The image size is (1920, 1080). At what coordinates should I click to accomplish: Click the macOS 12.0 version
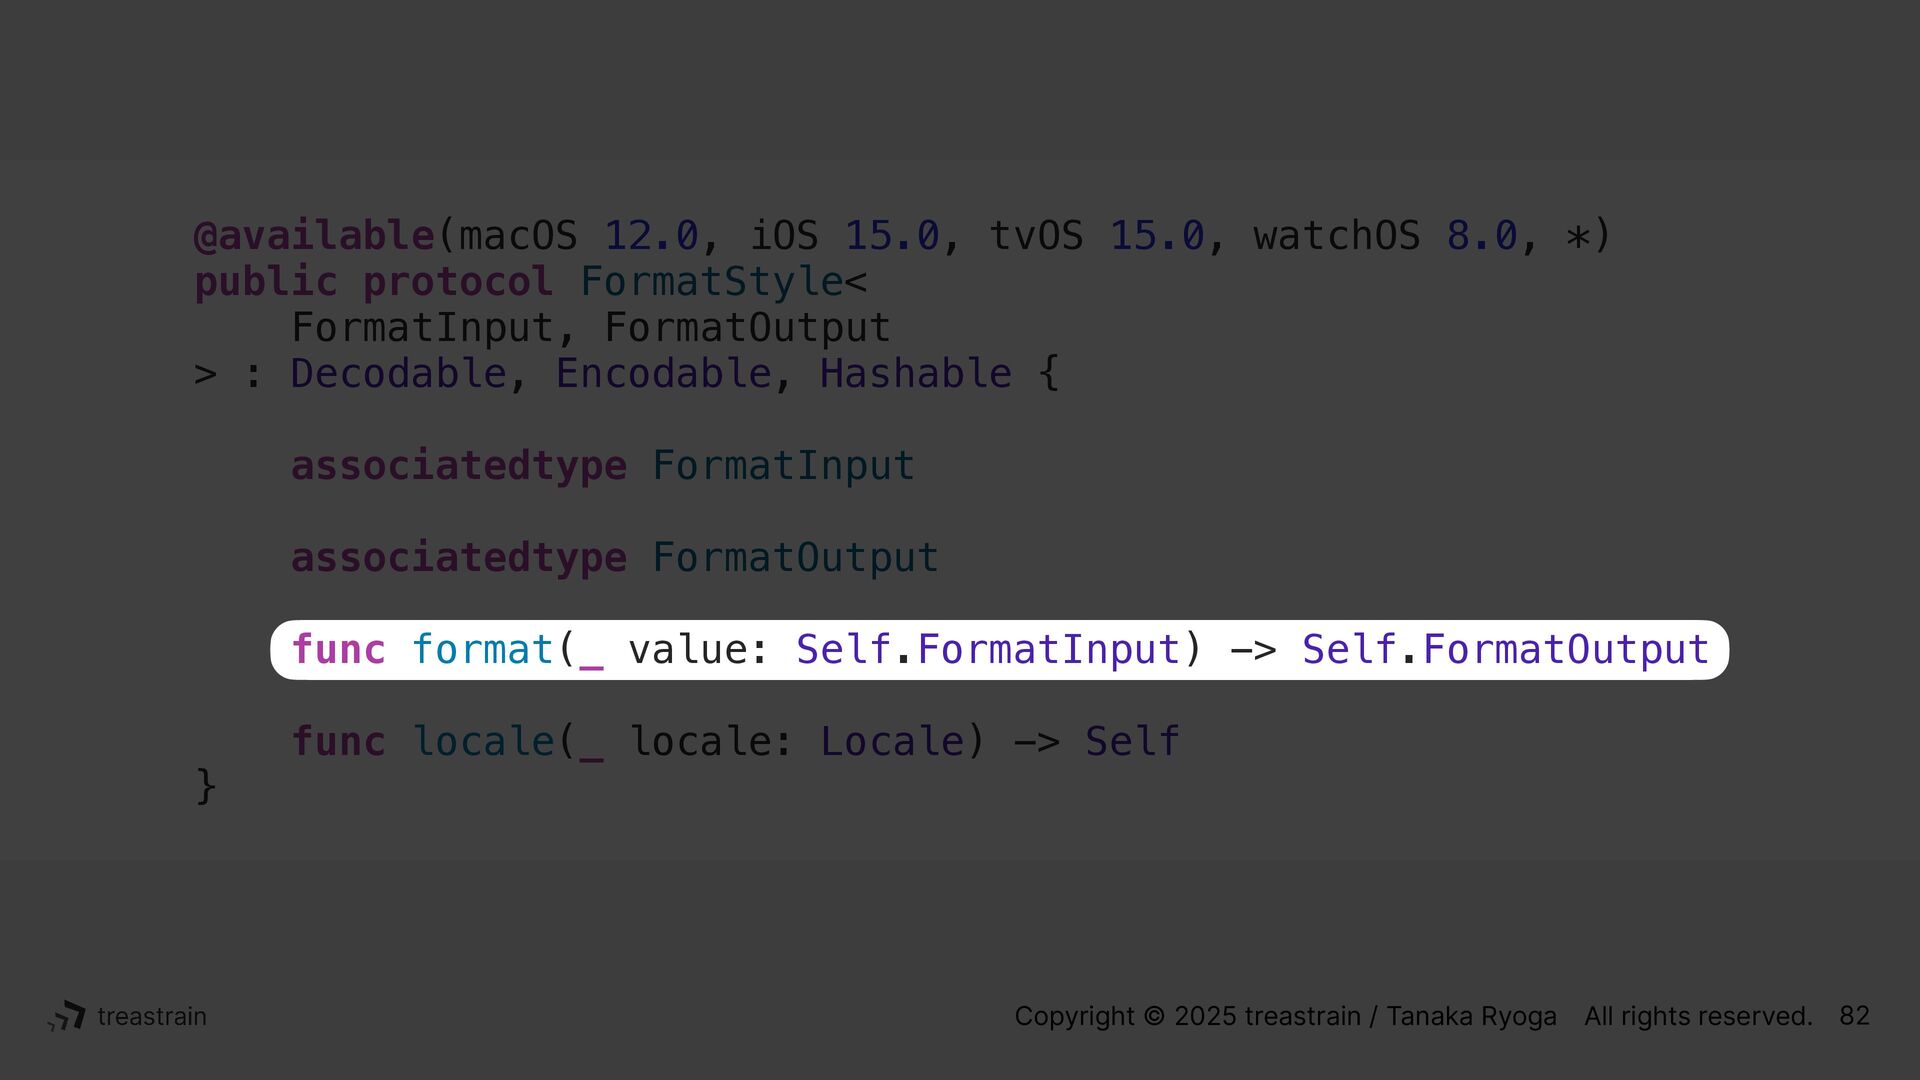(x=579, y=236)
